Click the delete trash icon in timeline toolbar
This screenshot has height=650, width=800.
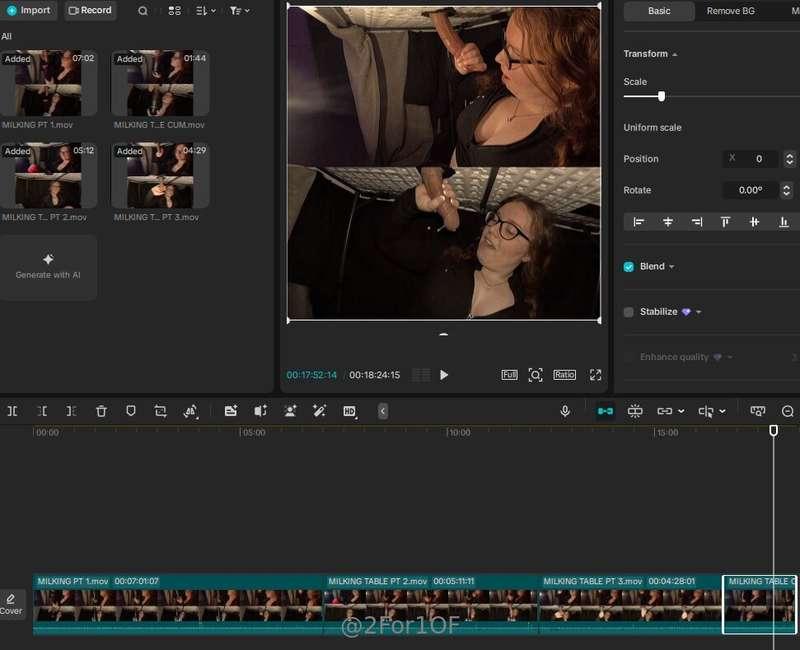[x=101, y=411]
